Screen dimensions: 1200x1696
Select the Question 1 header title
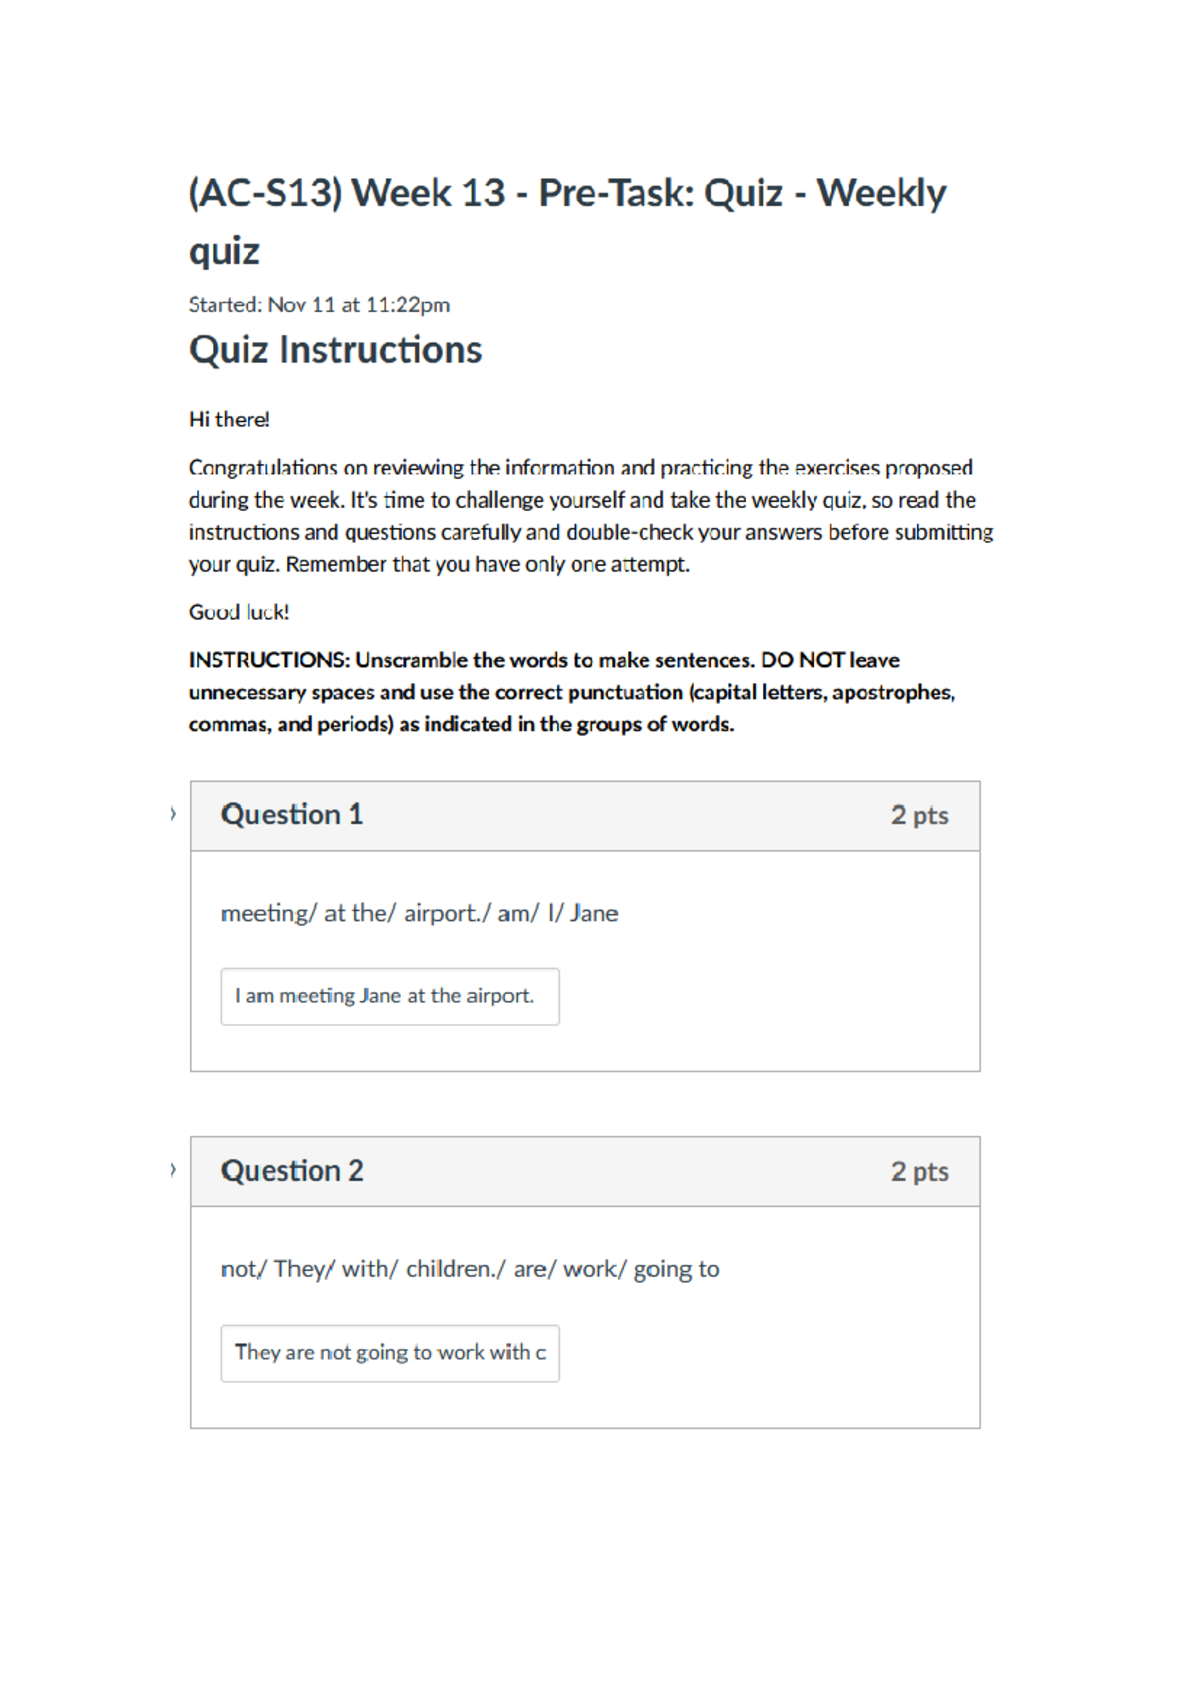click(x=292, y=815)
